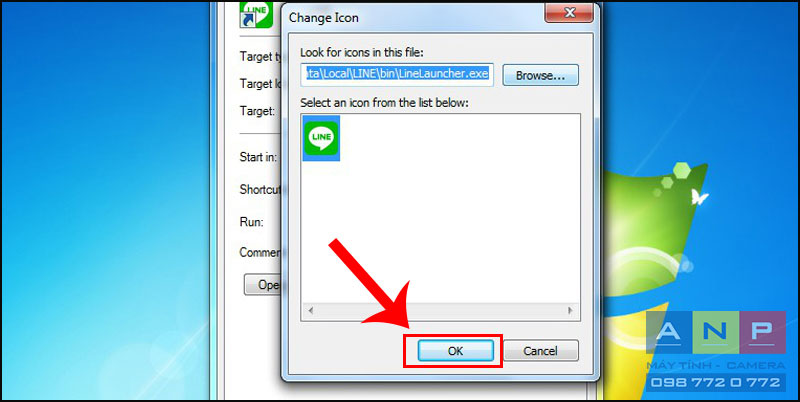Click the white butterfly on the wallpaper
Image resolution: width=800 pixels, height=402 pixels.
[x=700, y=196]
